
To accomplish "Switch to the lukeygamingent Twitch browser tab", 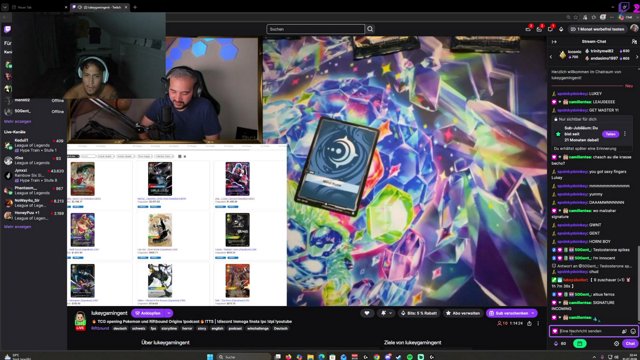I will click(x=100, y=7).
